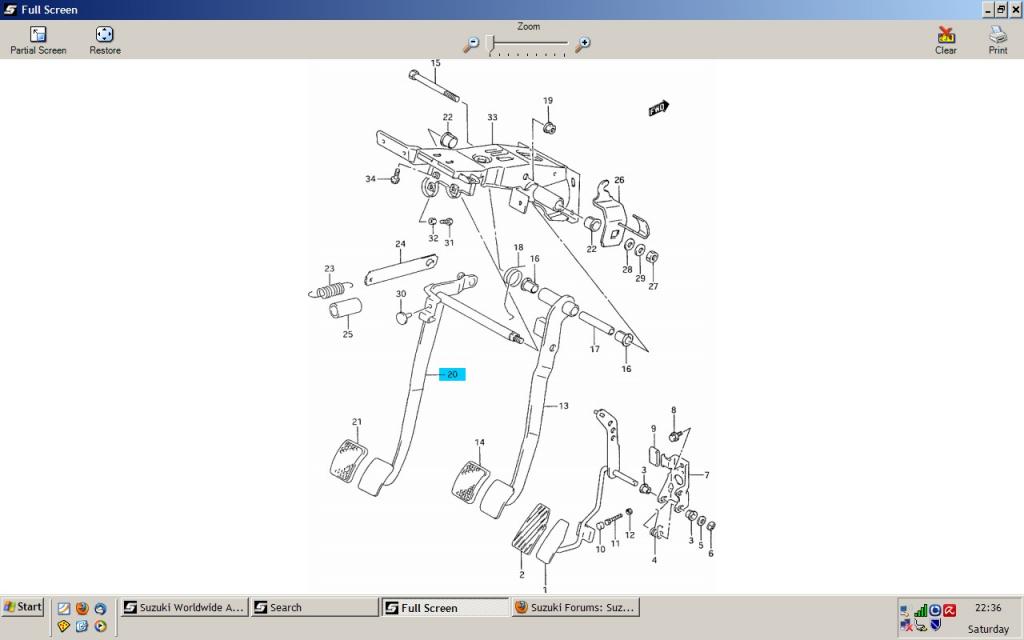1024x640 pixels.
Task: Open Suzuki Forums Firefox taskbar window
Action: pyautogui.click(x=575, y=607)
